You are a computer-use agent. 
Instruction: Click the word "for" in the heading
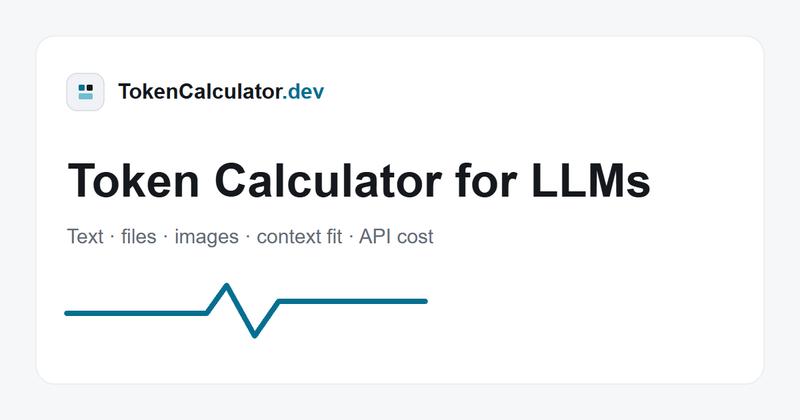486,180
